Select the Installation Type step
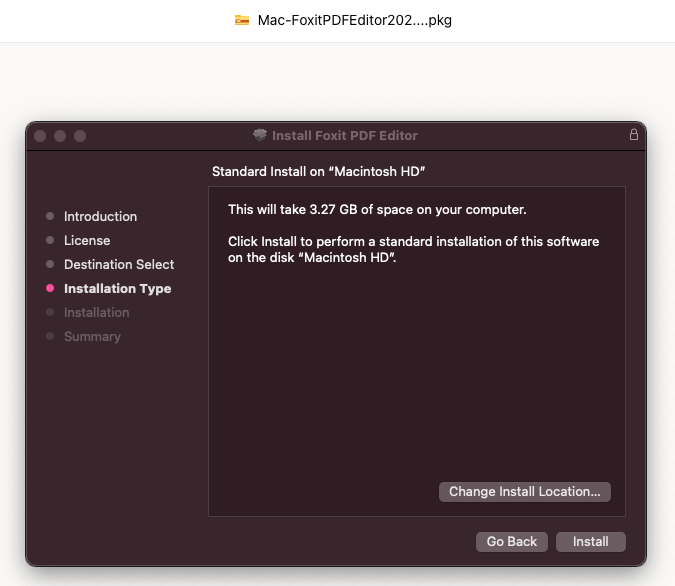This screenshot has height=586, width=675. [x=118, y=288]
